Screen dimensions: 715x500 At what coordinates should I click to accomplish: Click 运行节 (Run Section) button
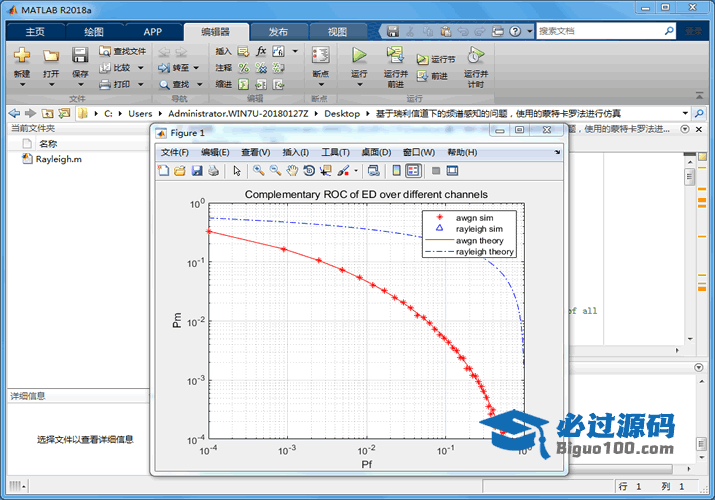click(x=436, y=59)
